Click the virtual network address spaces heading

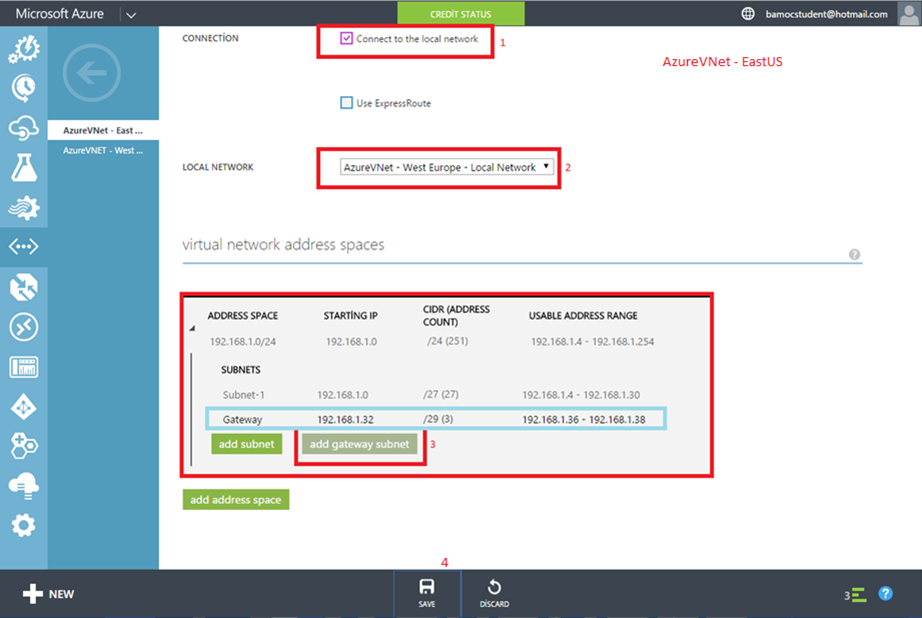click(x=283, y=244)
